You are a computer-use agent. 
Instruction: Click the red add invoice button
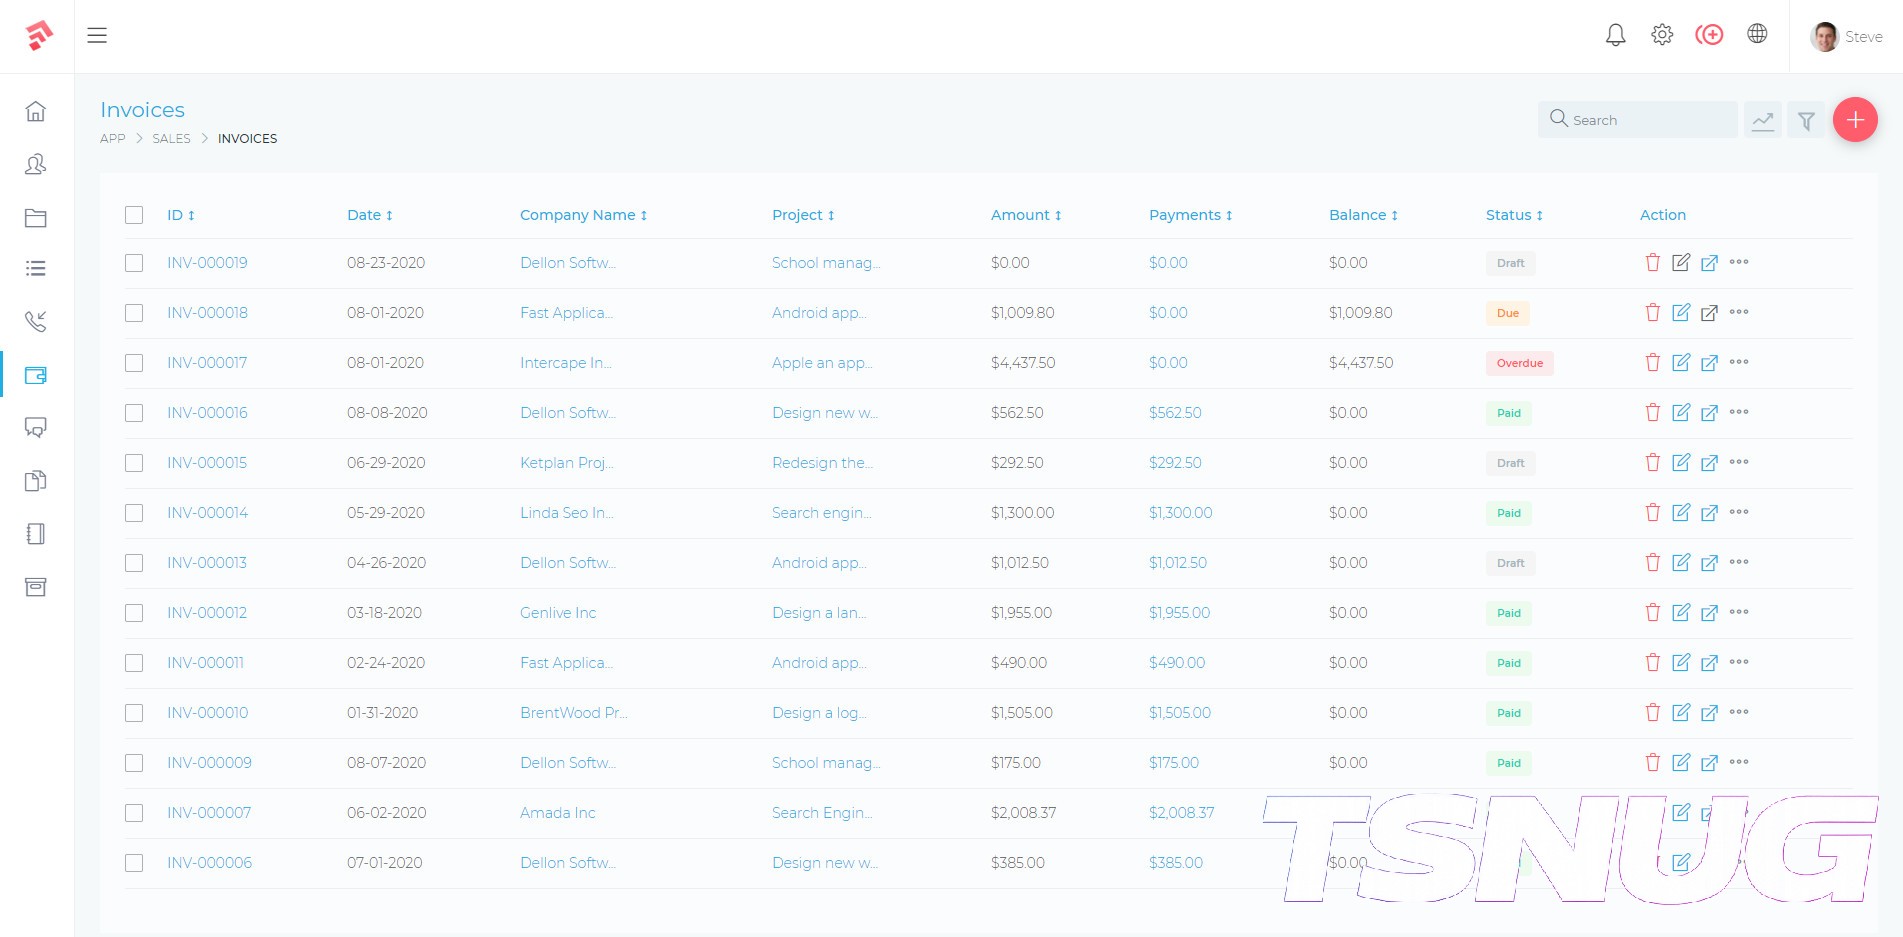[x=1854, y=120]
